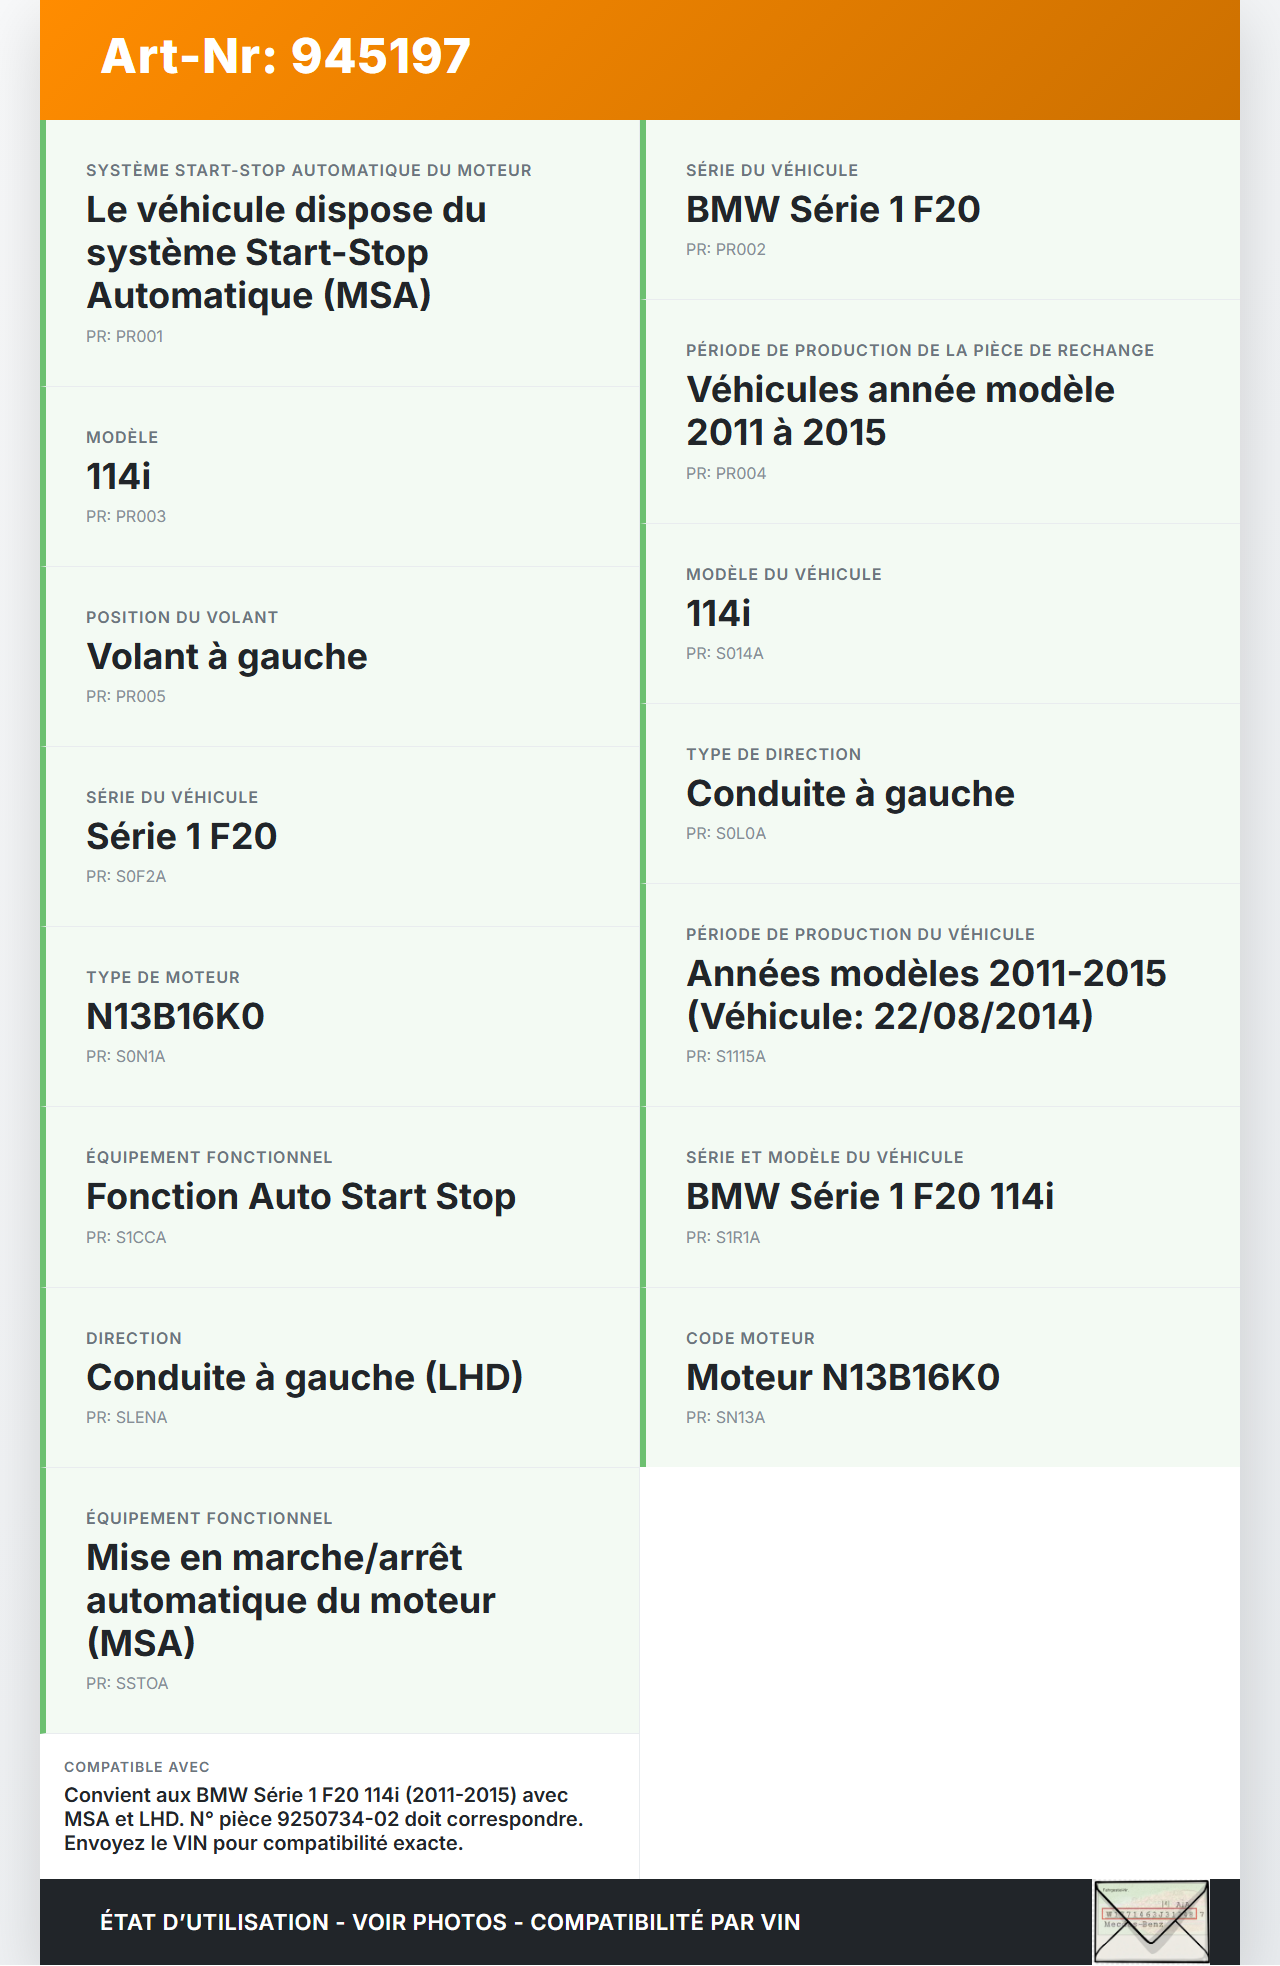Viewport: 1280px width, 1966px height.
Task: Click Véhicules année modèle 2011 à 2015
Action: pyautogui.click(x=899, y=411)
